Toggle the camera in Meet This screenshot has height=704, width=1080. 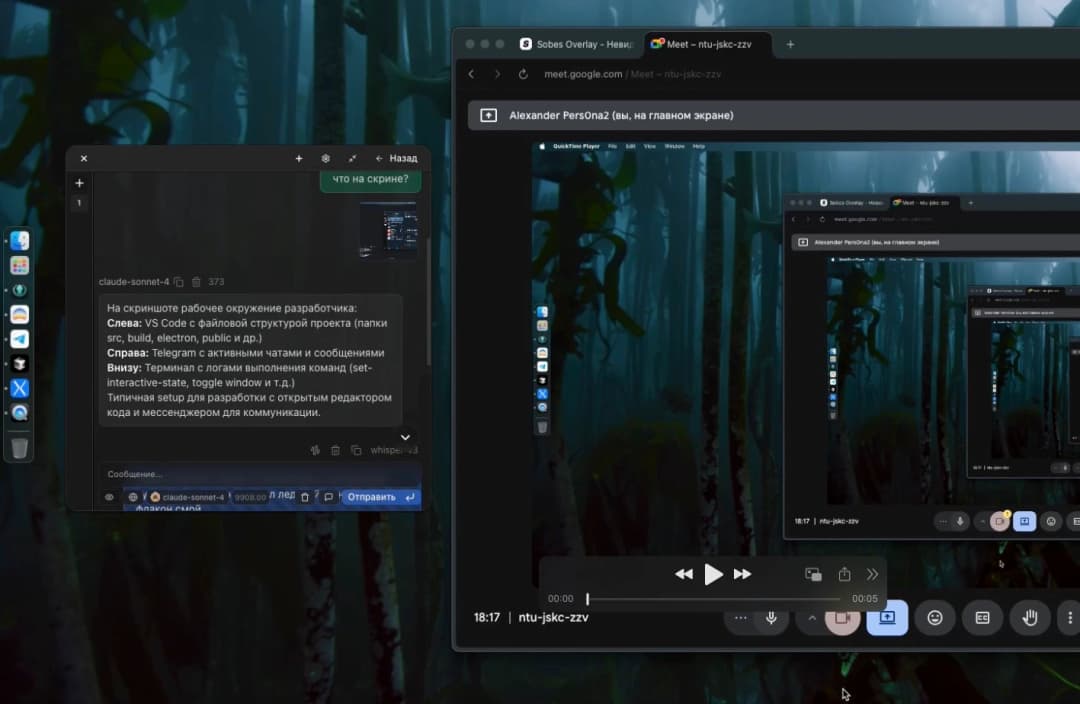842,618
